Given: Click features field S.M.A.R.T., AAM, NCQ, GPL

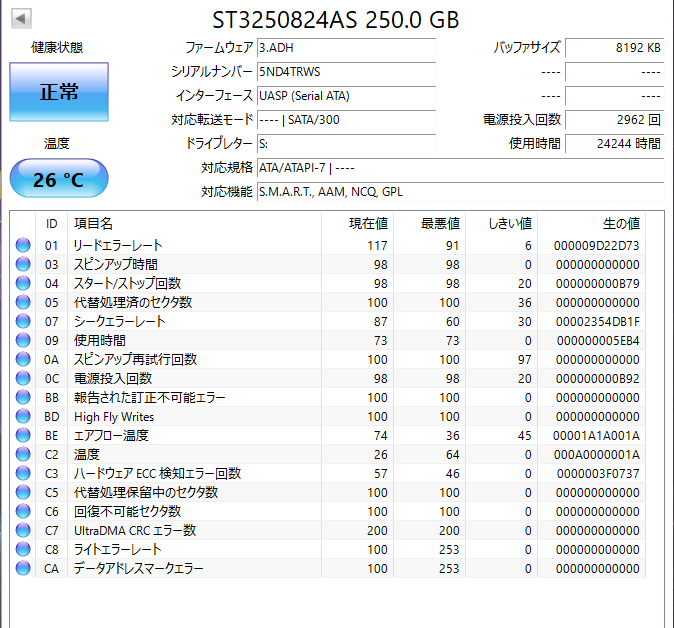Looking at the screenshot, I should [x=460, y=192].
